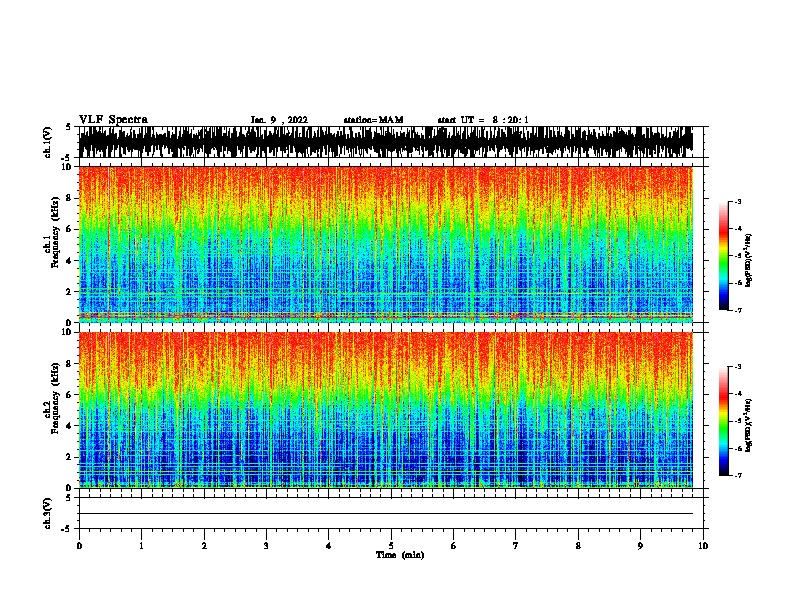Click the ch.1 frequency tick label "6"
This screenshot has width=792, height=612.
70,229
